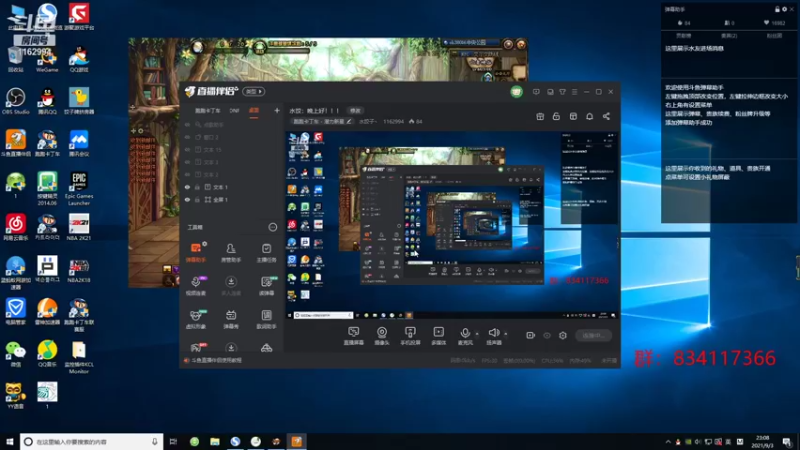Open the speaker dropdown arrow
The width and height of the screenshot is (800, 450).
click(506, 334)
